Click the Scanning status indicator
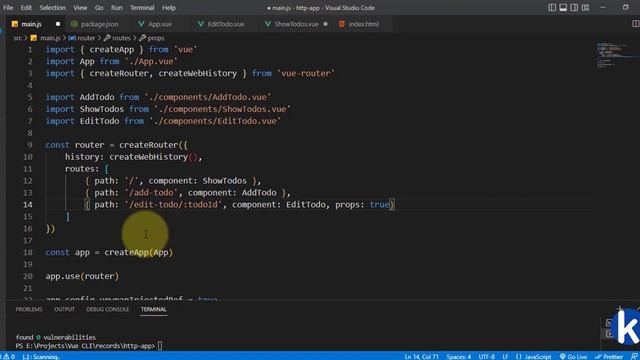This screenshot has width=640, height=360. coord(41,356)
